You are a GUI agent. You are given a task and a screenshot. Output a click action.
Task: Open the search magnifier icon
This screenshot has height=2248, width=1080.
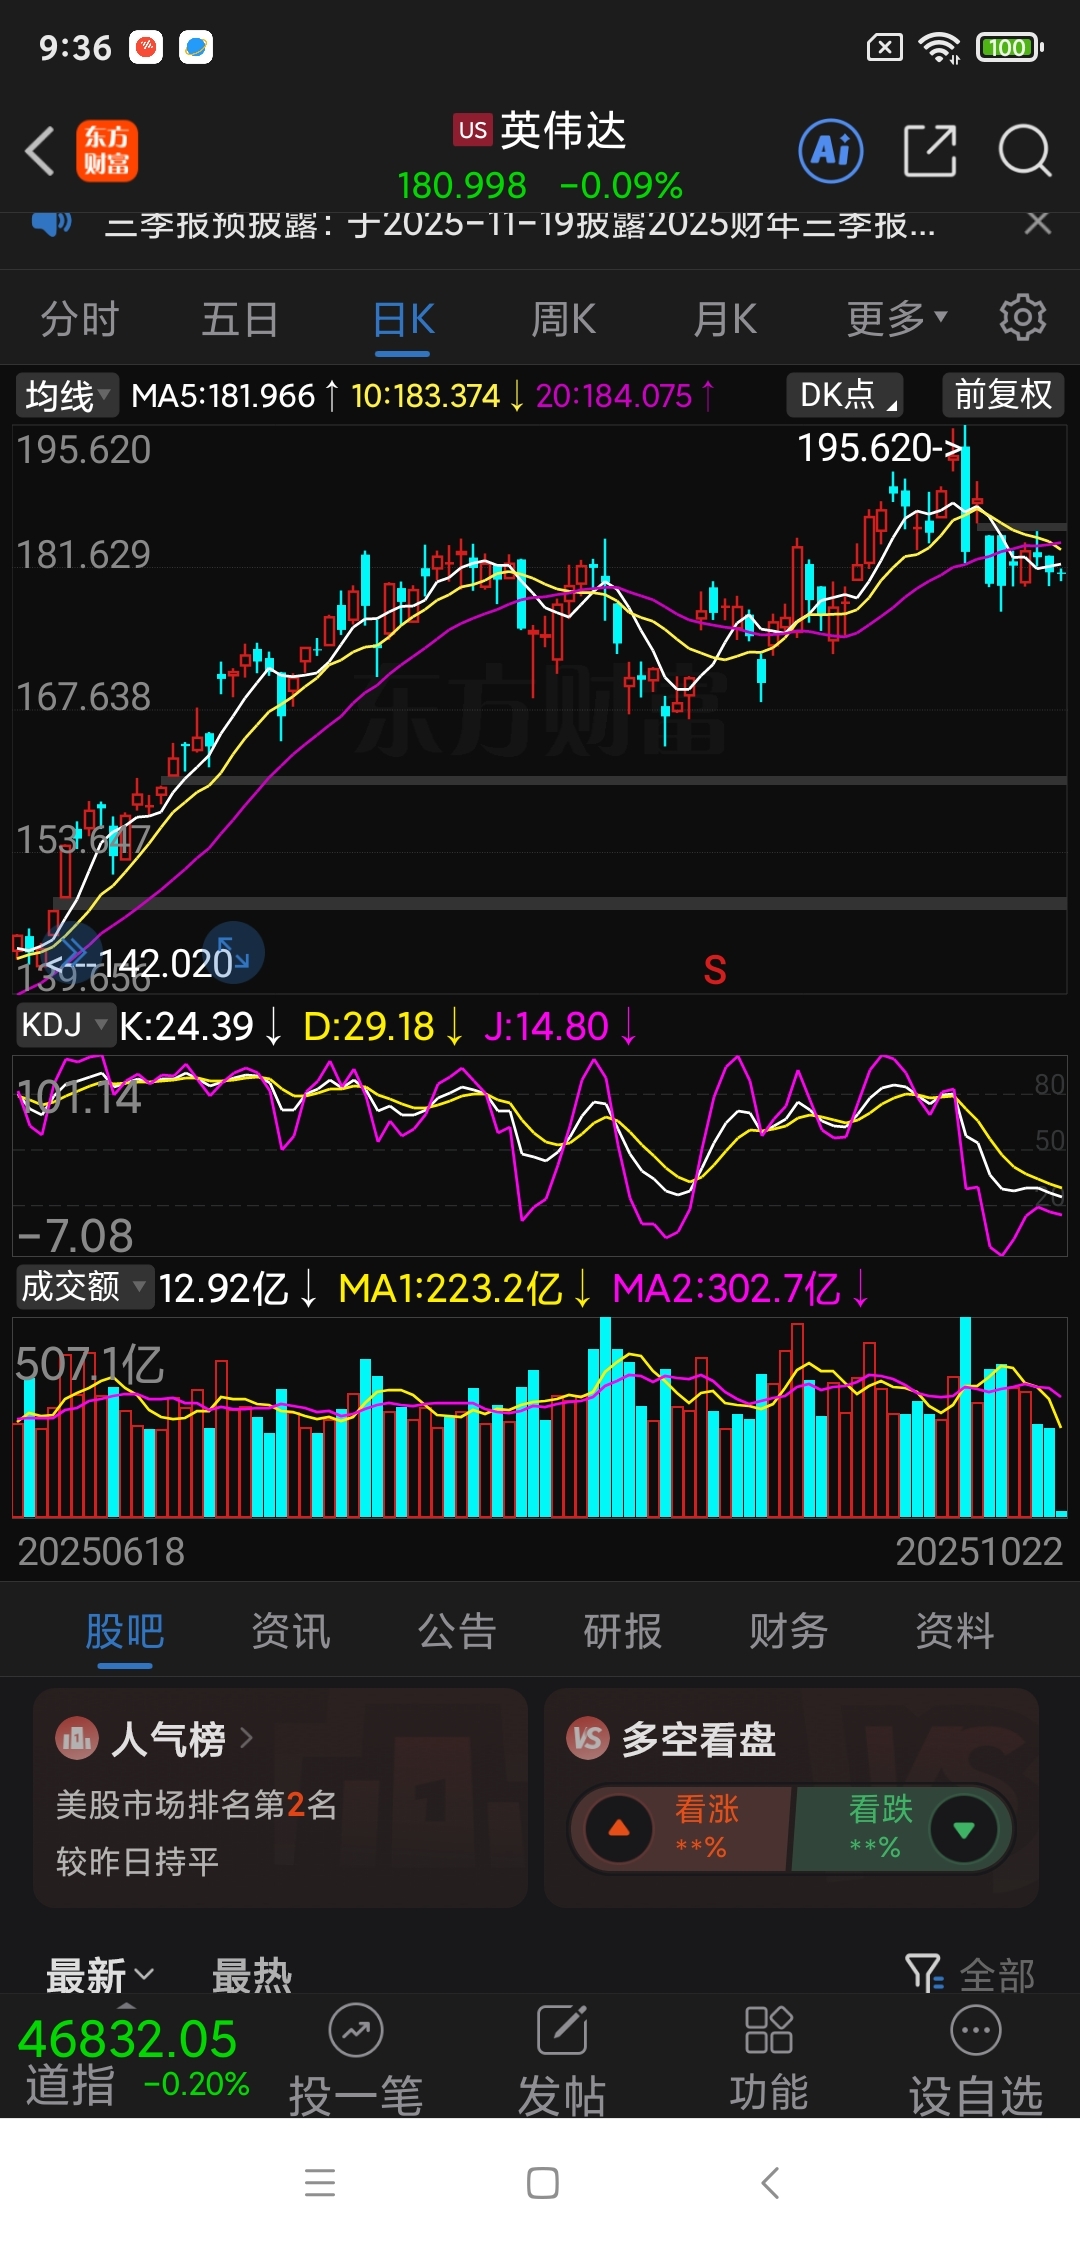pyautogui.click(x=1025, y=151)
